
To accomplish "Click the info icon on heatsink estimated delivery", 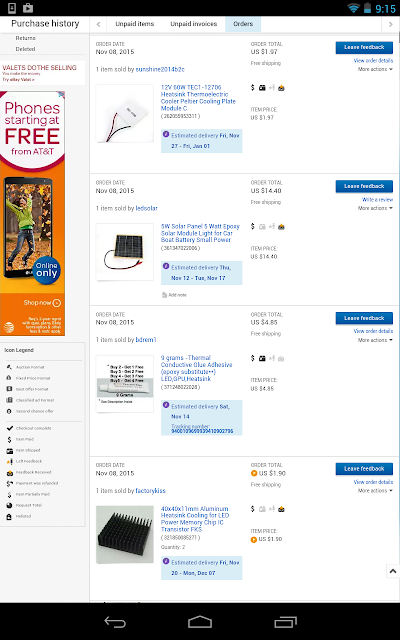I will click(x=166, y=561).
